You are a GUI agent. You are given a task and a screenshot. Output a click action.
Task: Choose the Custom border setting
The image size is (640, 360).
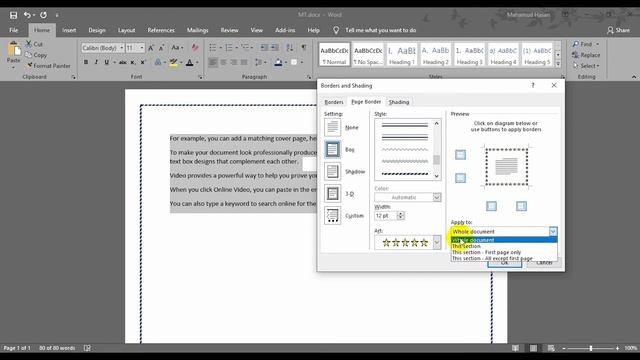click(332, 216)
